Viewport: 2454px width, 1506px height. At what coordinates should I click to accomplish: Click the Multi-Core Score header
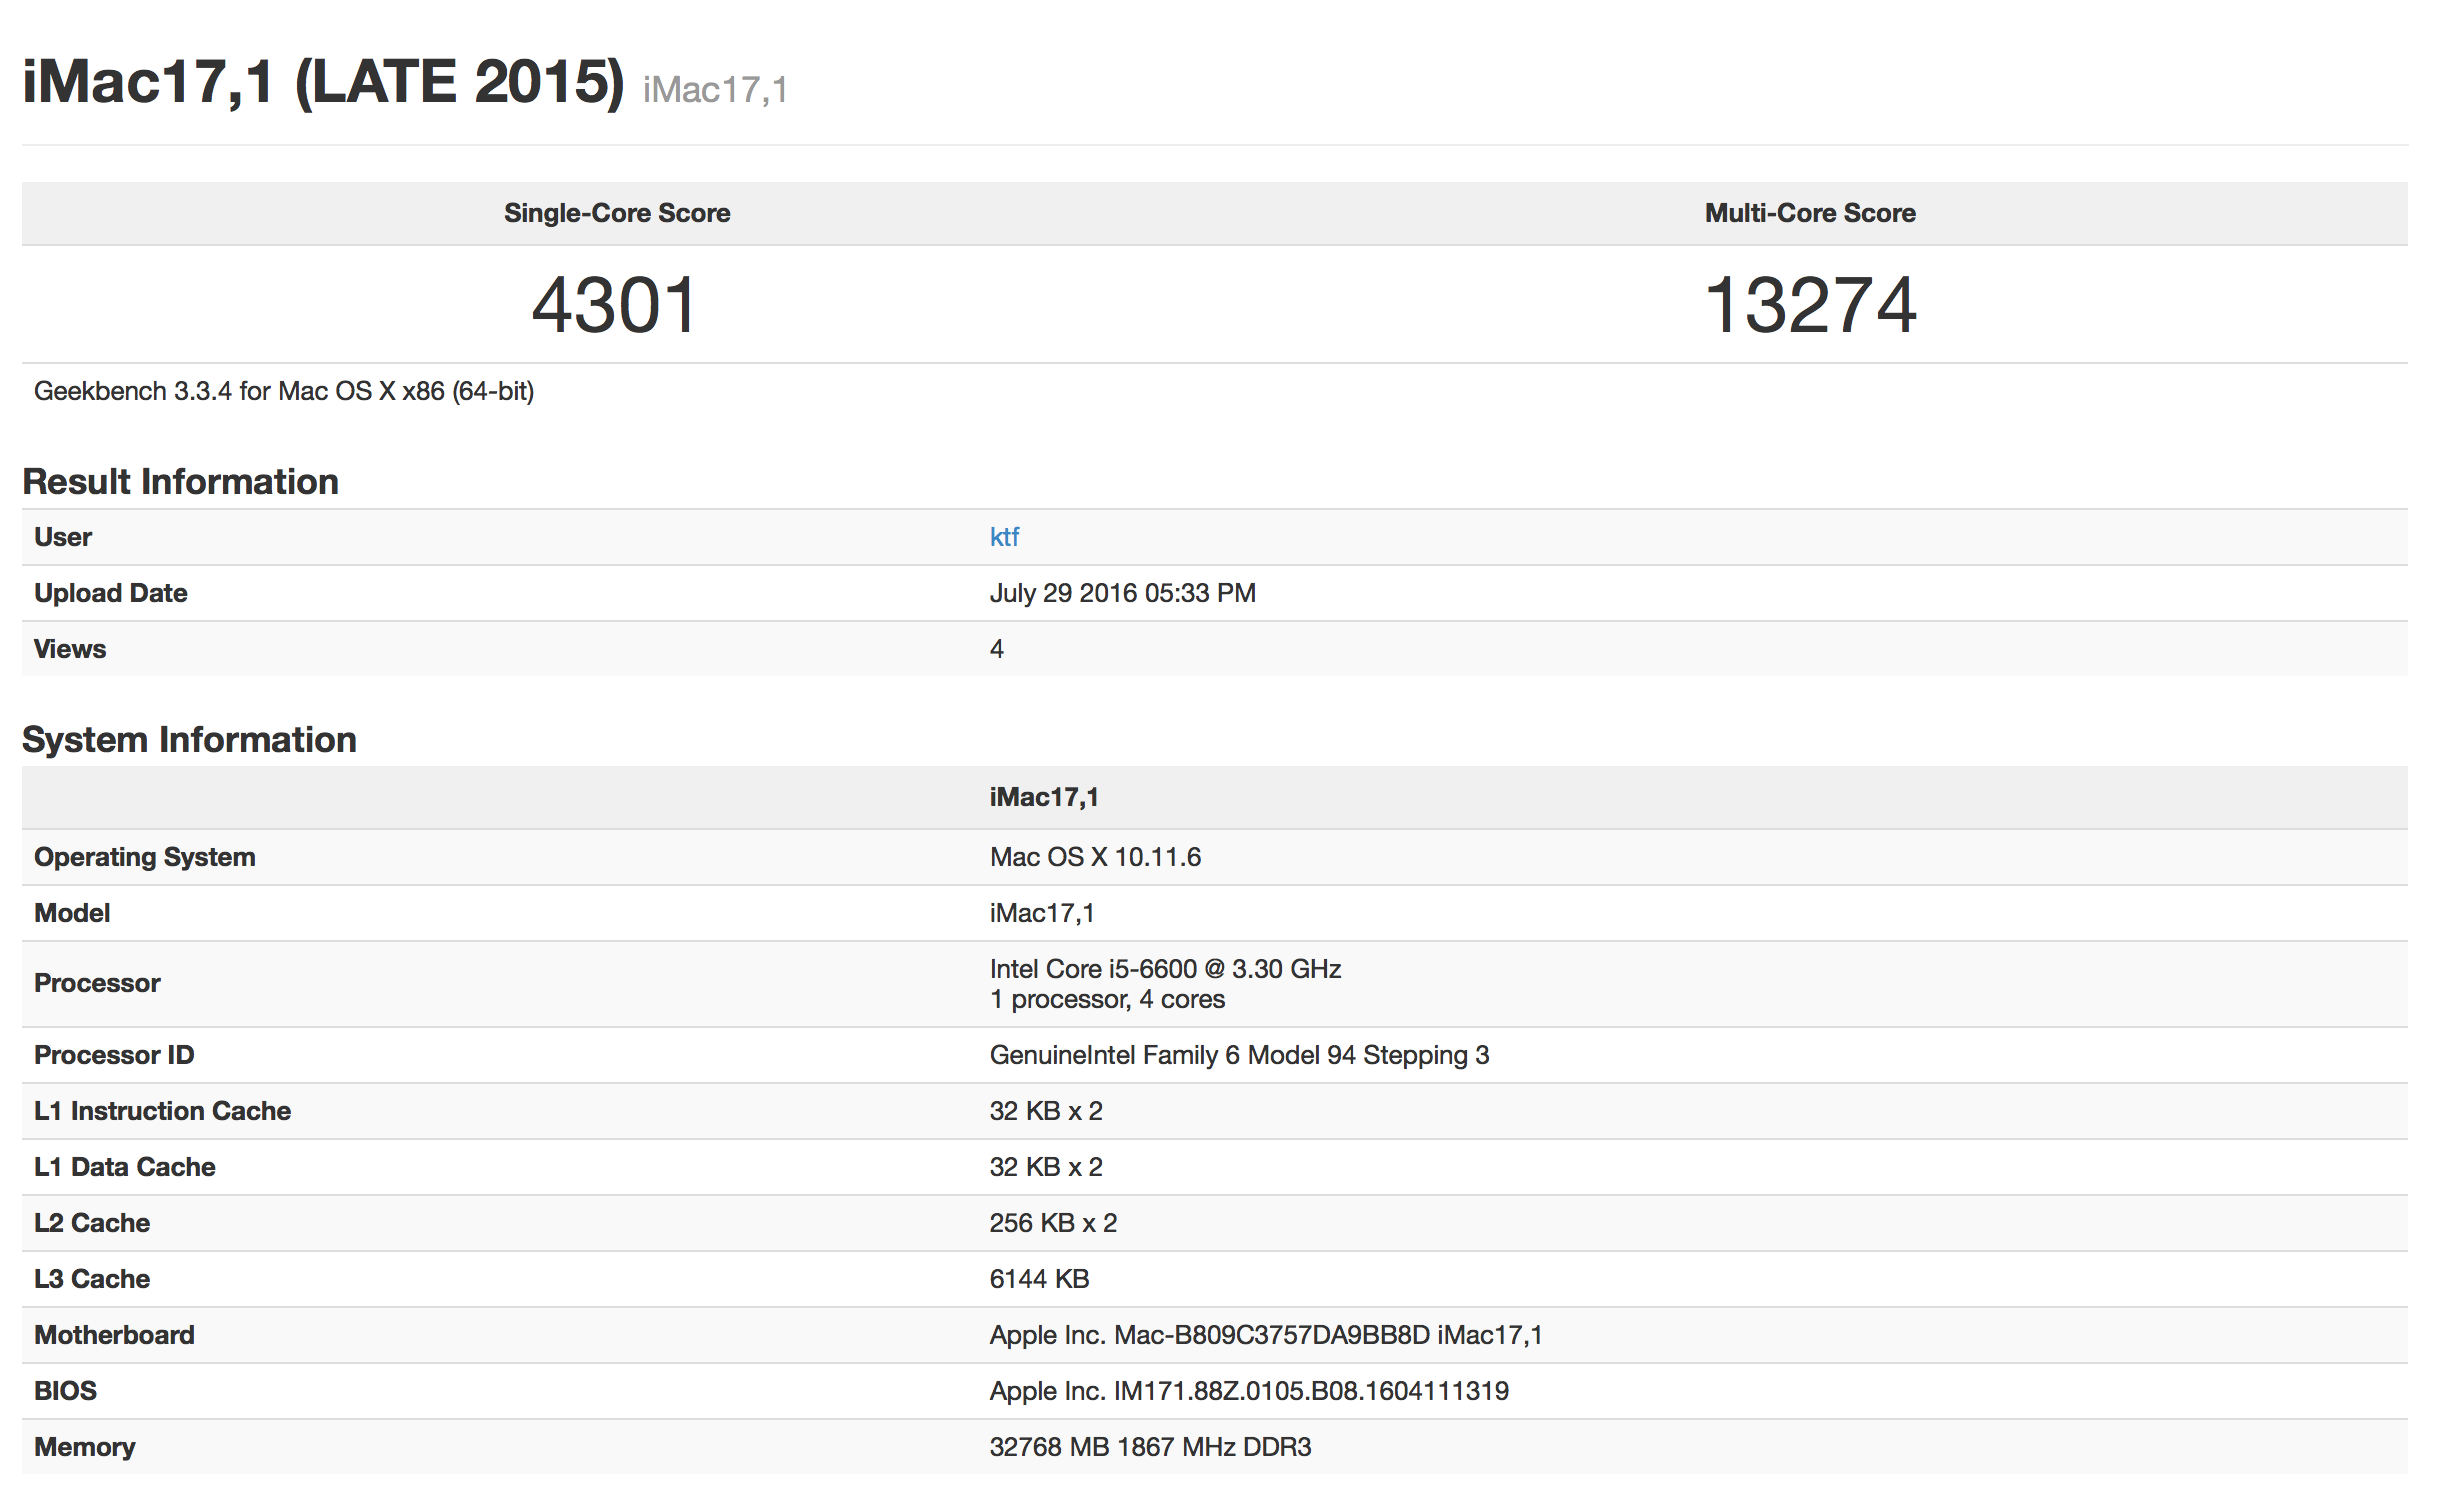pyautogui.click(x=1808, y=213)
